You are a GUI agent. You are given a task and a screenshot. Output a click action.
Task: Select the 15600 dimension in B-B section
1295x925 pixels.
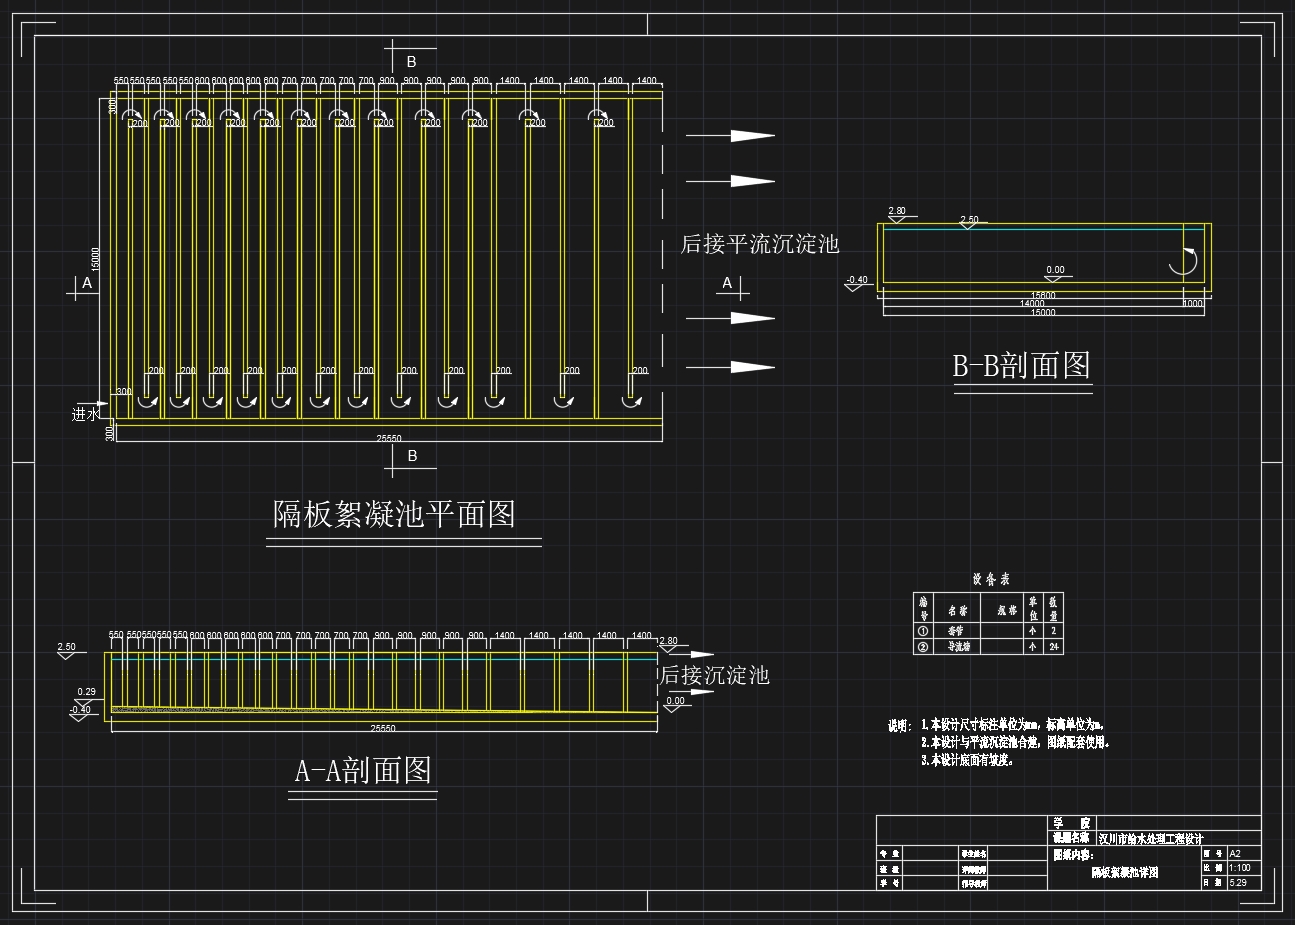(1043, 296)
